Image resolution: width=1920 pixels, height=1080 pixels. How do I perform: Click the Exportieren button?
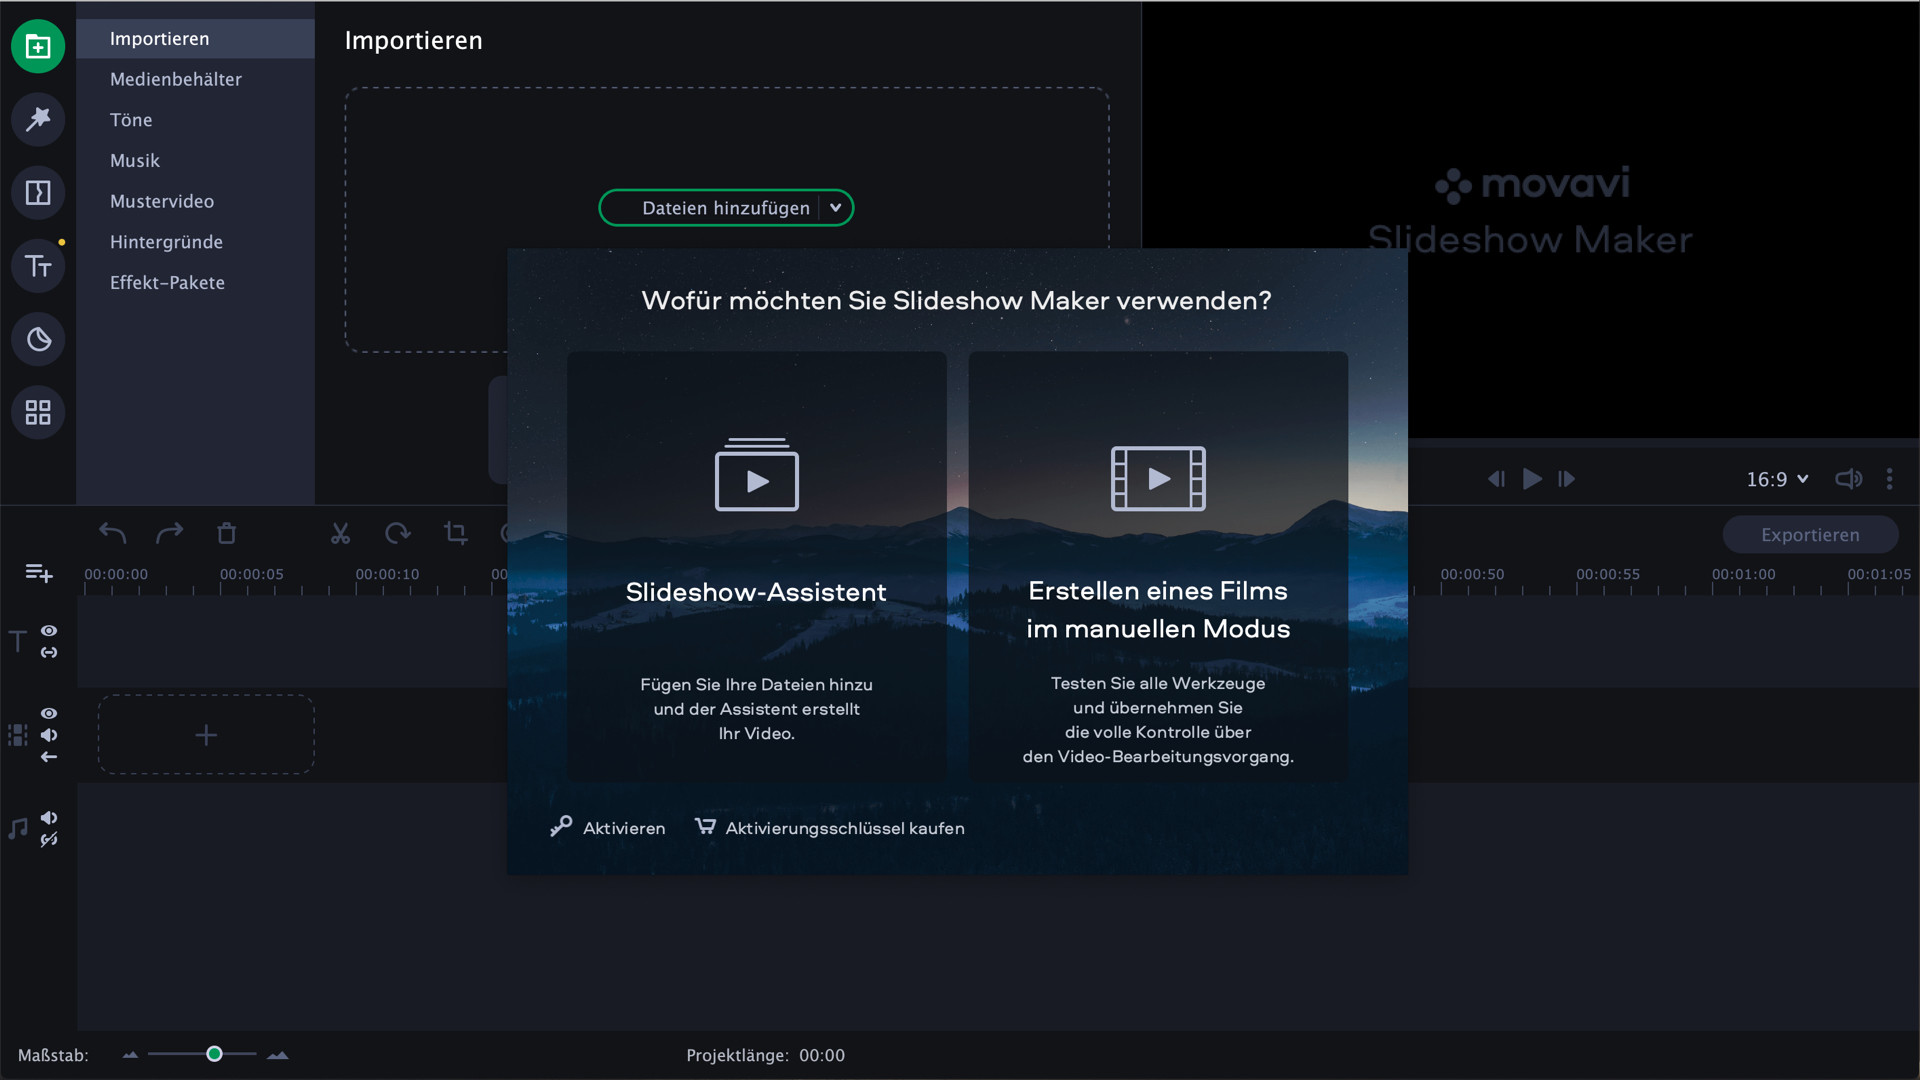[x=1810, y=534]
